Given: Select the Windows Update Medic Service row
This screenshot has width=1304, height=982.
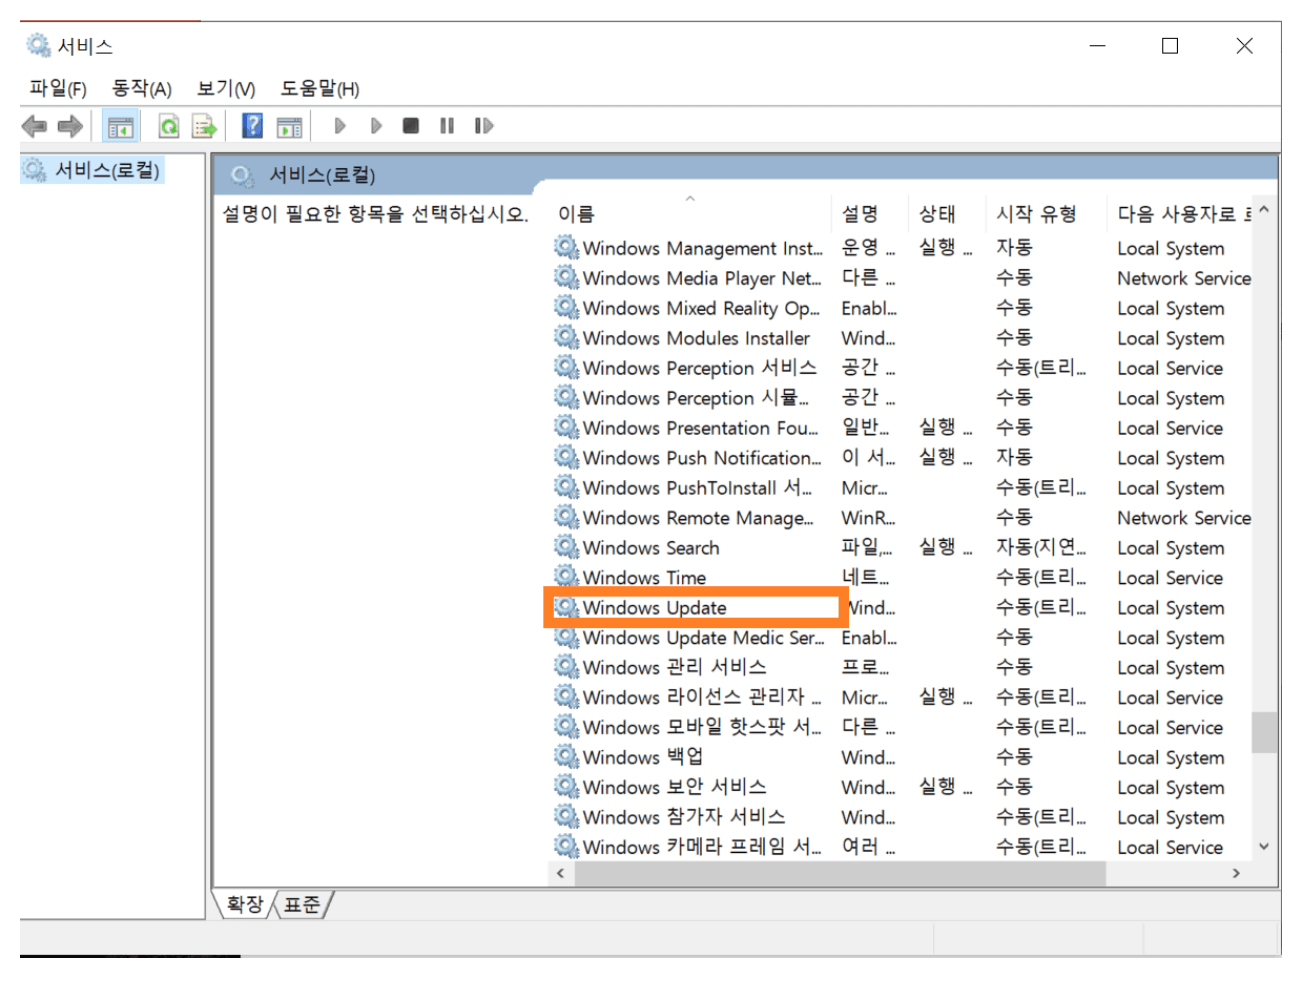Looking at the screenshot, I should [903, 637].
